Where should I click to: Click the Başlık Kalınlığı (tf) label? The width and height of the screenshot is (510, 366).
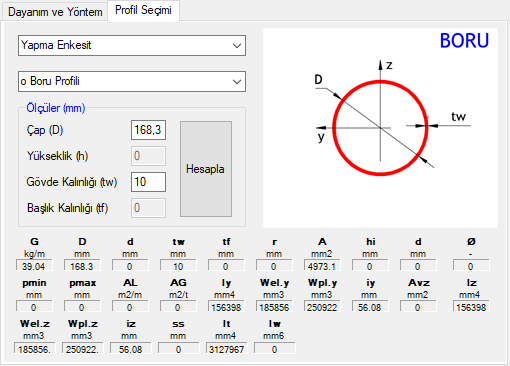click(x=67, y=208)
